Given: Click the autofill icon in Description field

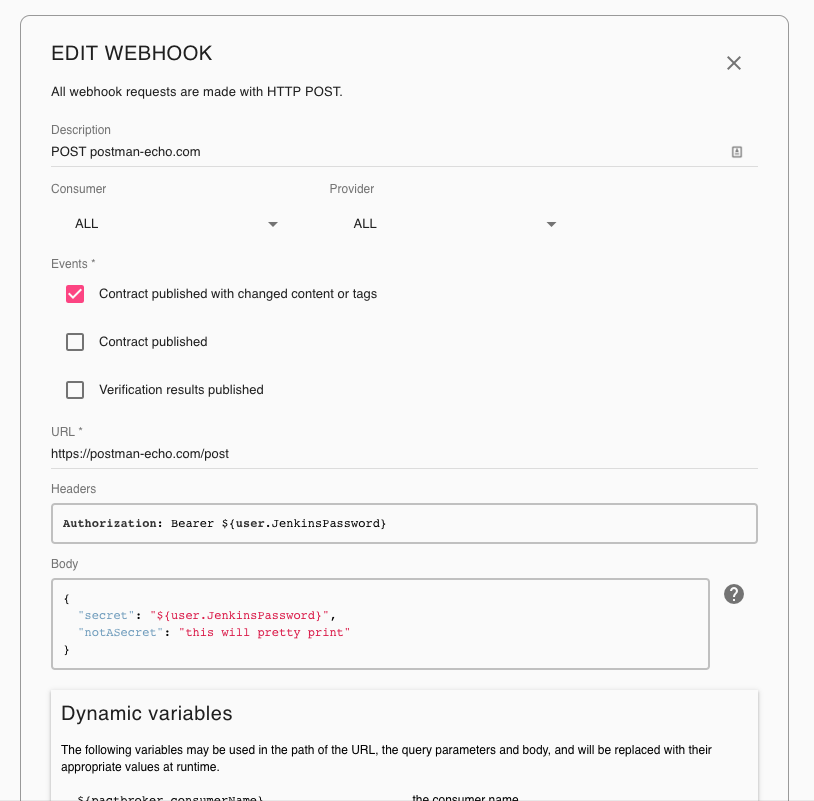Looking at the screenshot, I should pos(737,152).
